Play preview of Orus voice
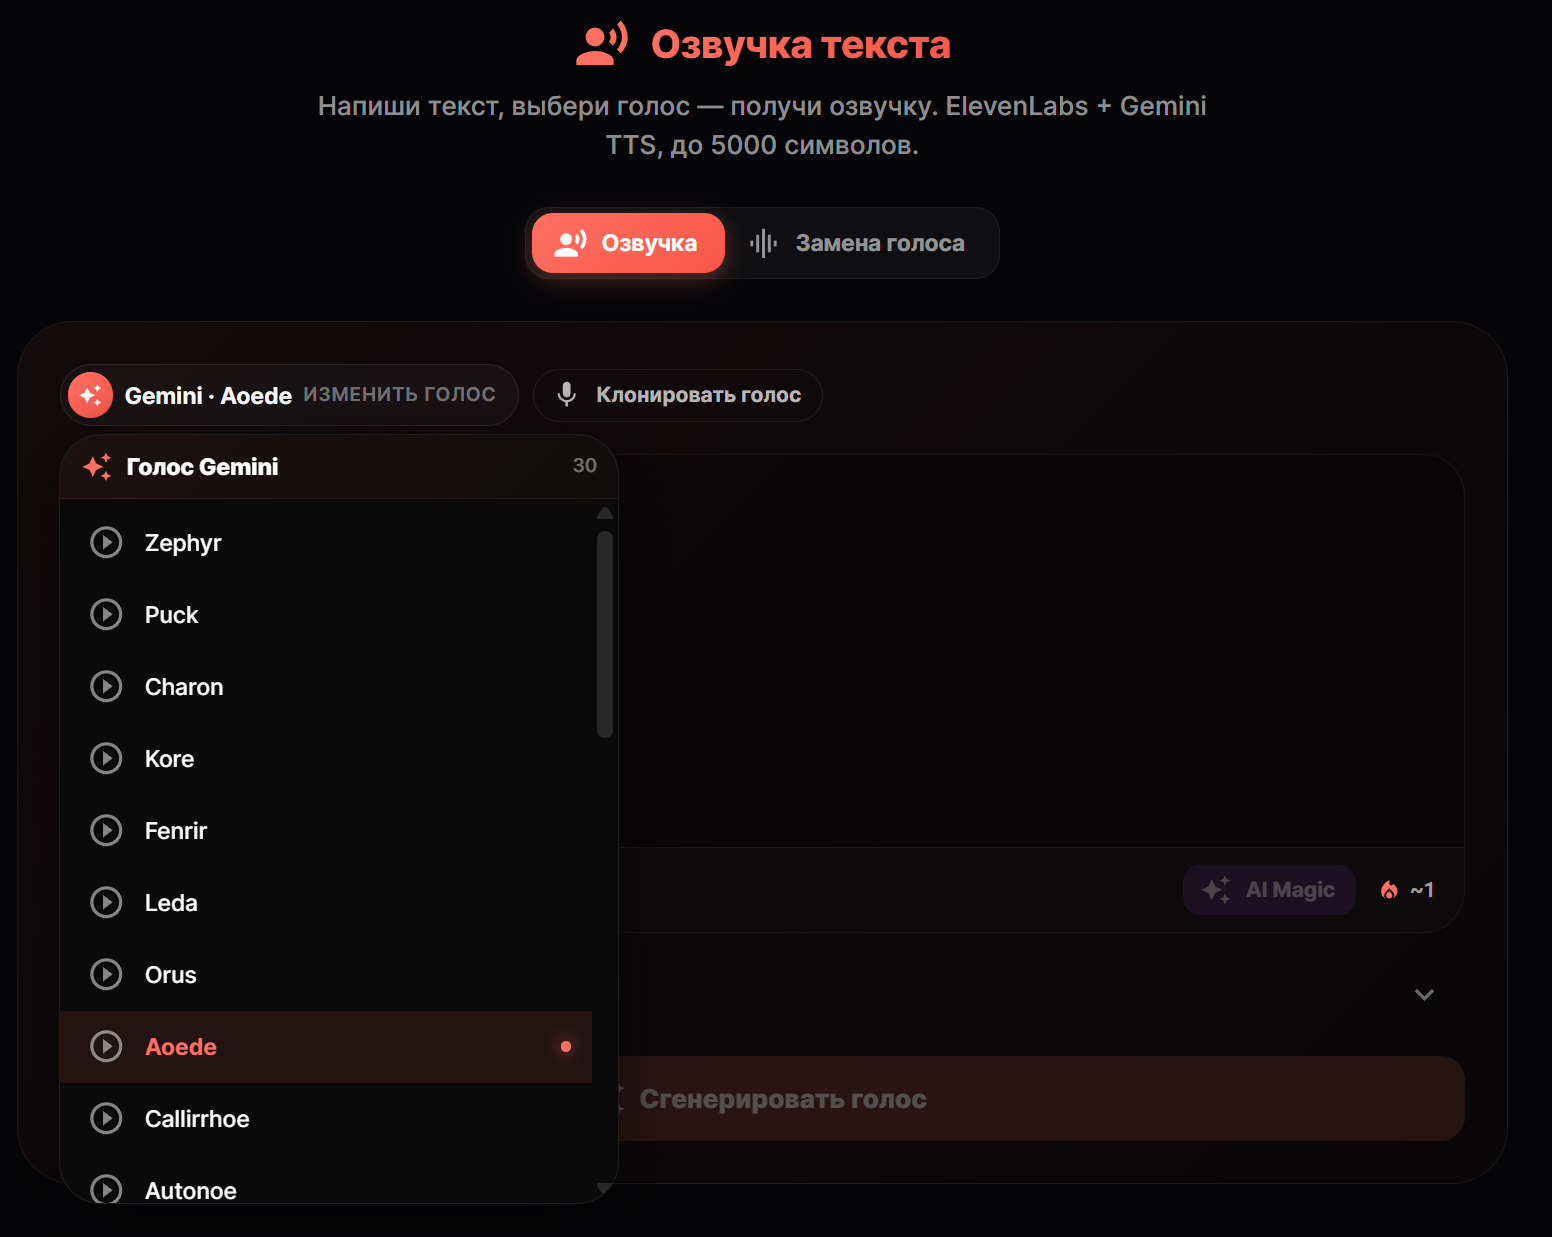The width and height of the screenshot is (1552, 1237). click(106, 974)
